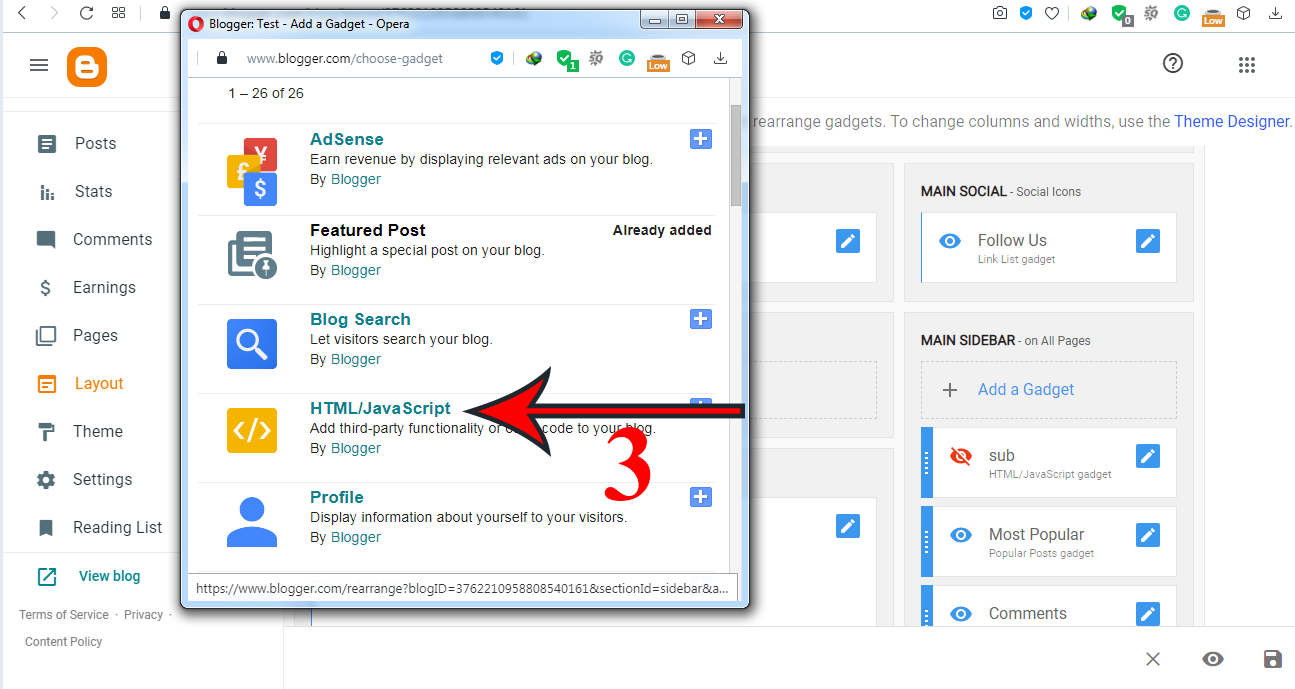Open Stats in the sidebar

click(93, 192)
